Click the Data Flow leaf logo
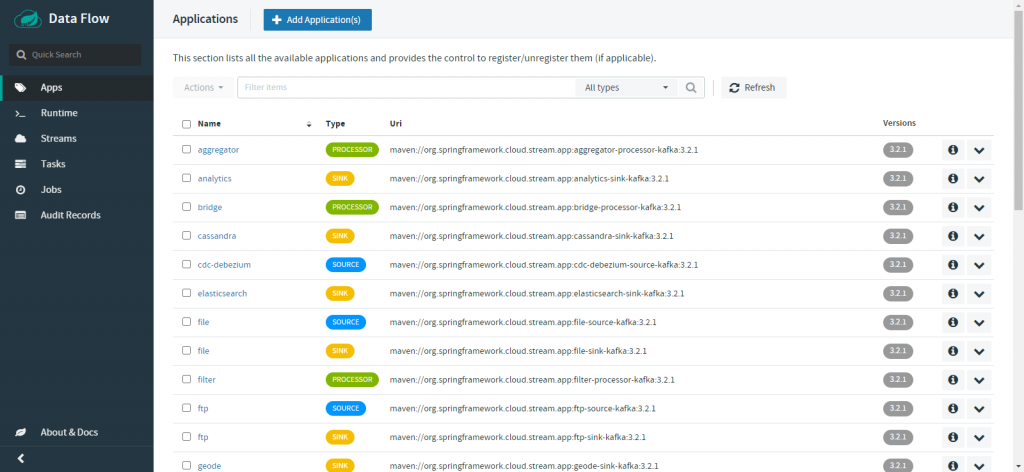Image resolution: width=1024 pixels, height=472 pixels. click(x=28, y=18)
